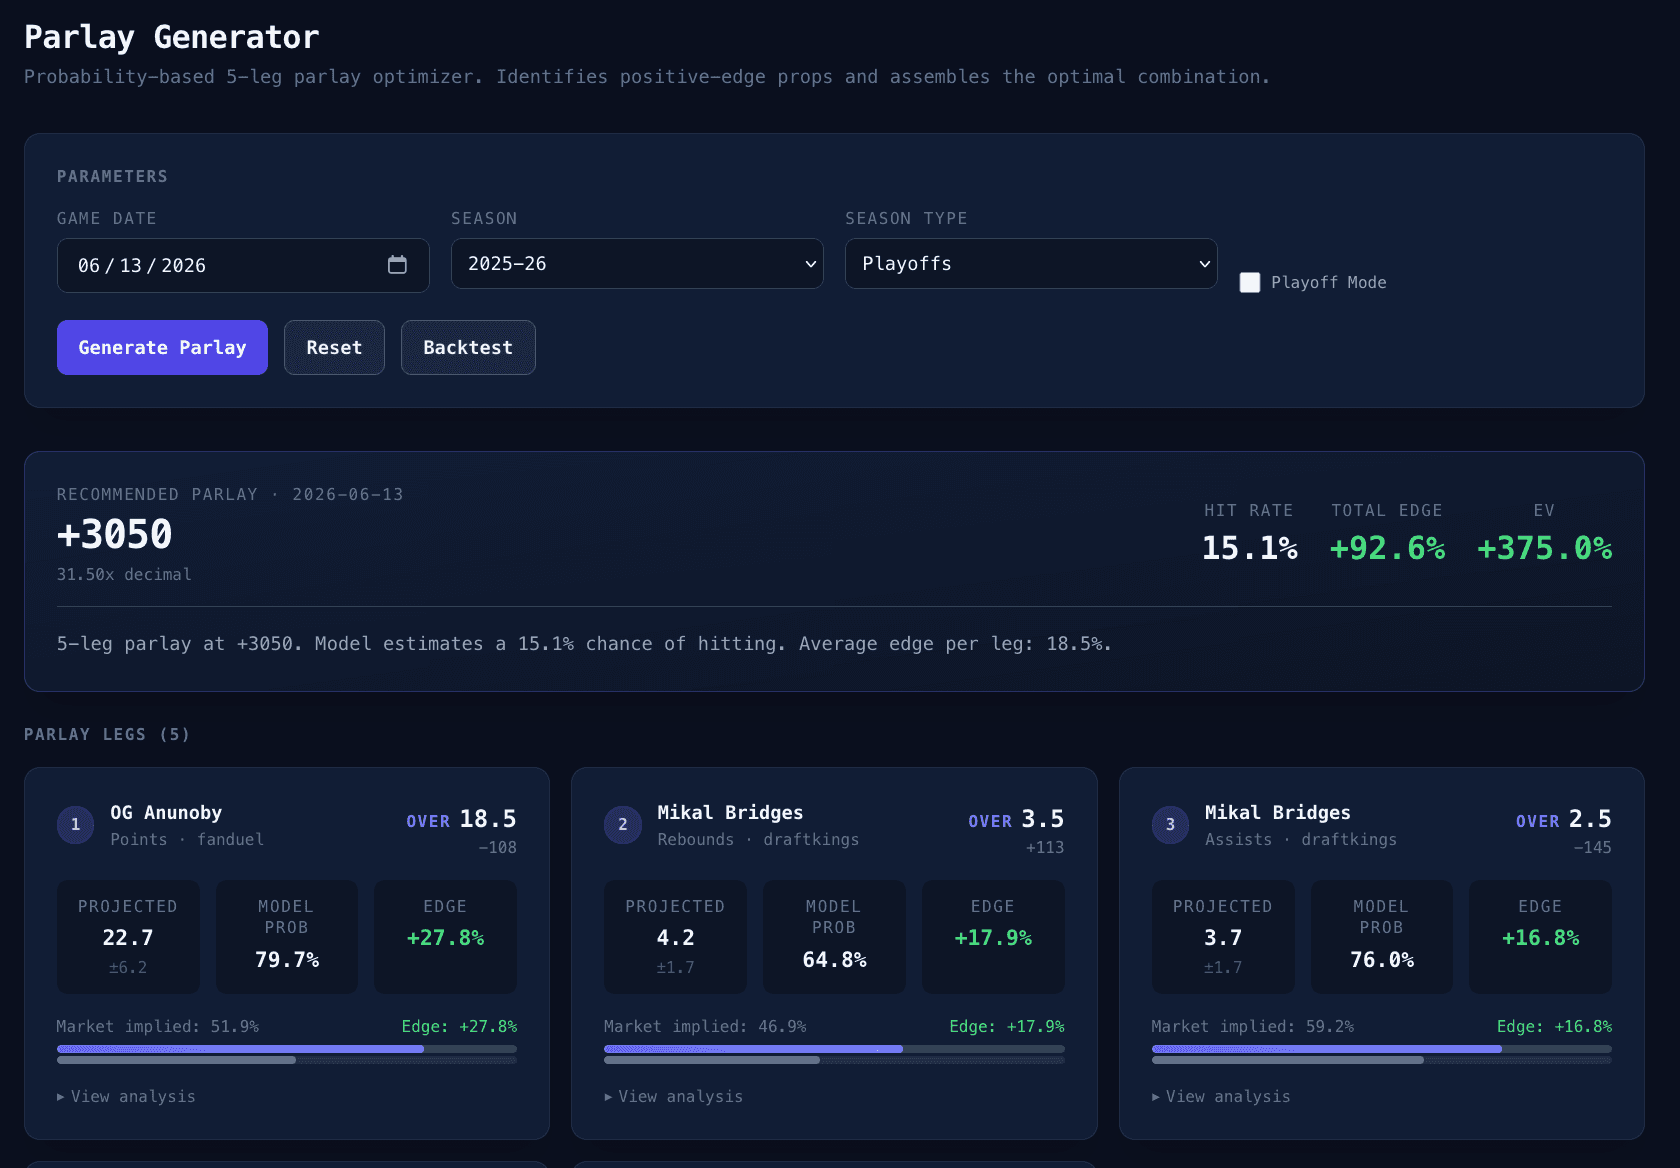Click OVER 2.5 line for Bridges Assists
Viewport: 1680px width, 1168px height.
tap(1564, 820)
